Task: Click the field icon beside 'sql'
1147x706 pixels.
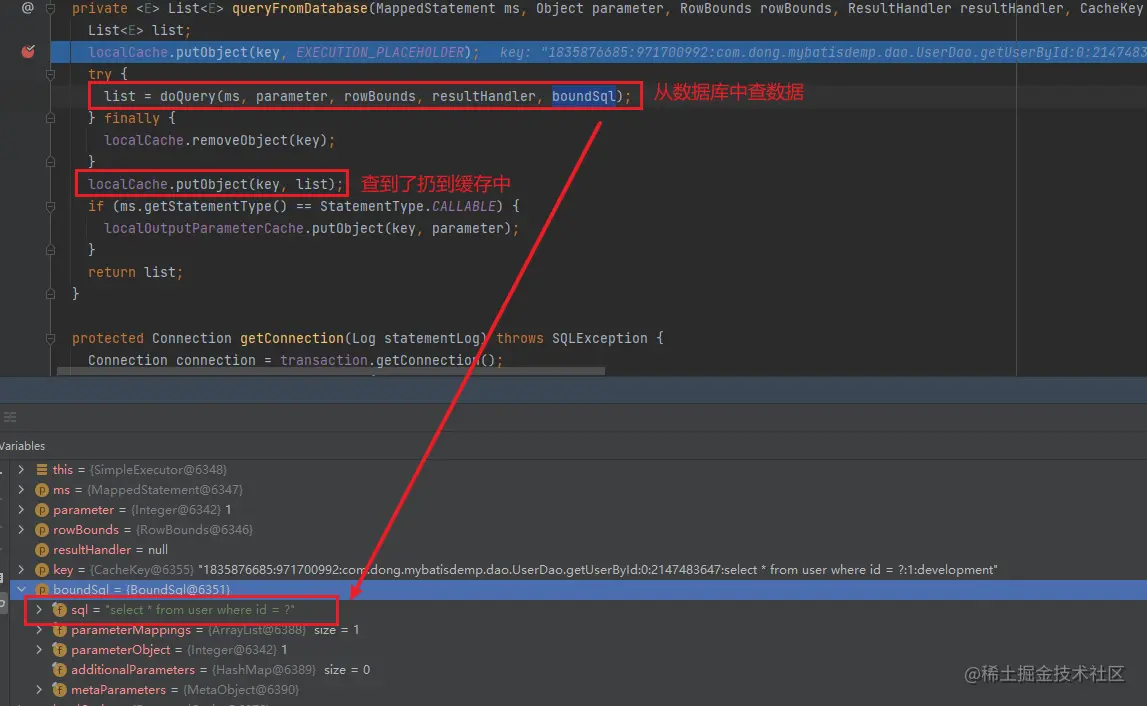Action: [60, 609]
